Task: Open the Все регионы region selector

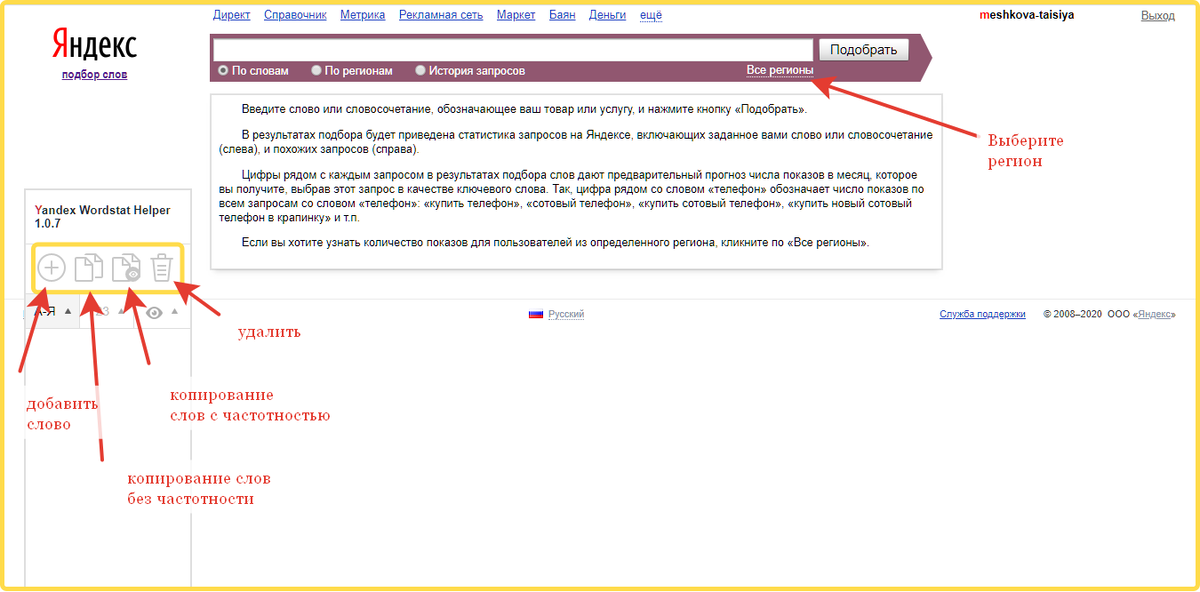Action: tap(780, 71)
